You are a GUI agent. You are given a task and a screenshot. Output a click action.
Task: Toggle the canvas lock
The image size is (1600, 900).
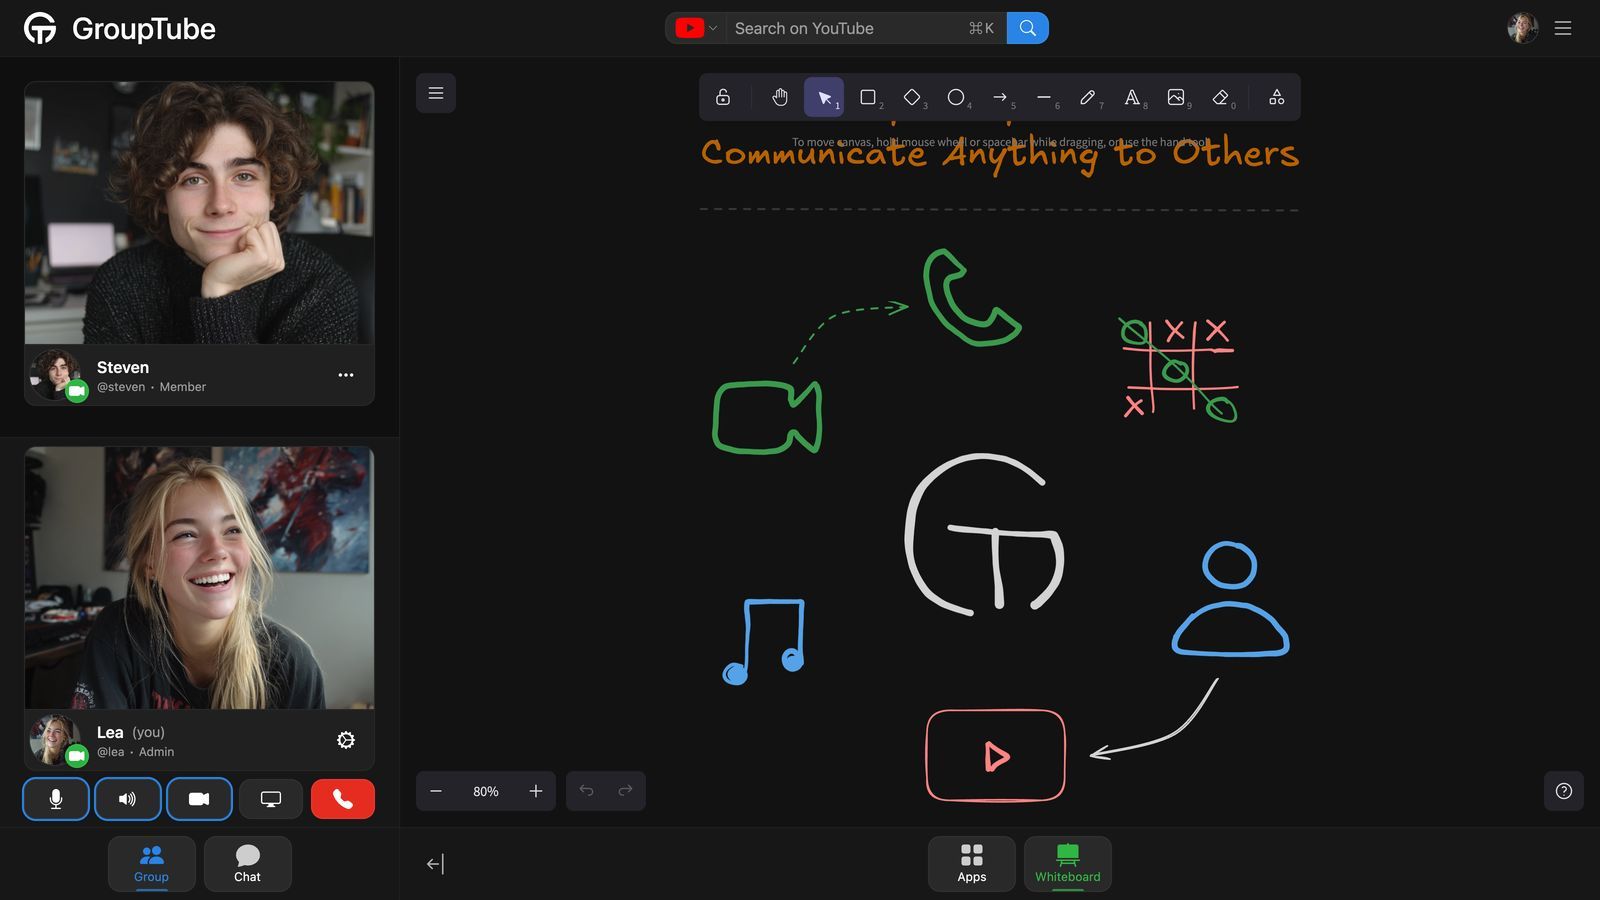click(x=723, y=97)
